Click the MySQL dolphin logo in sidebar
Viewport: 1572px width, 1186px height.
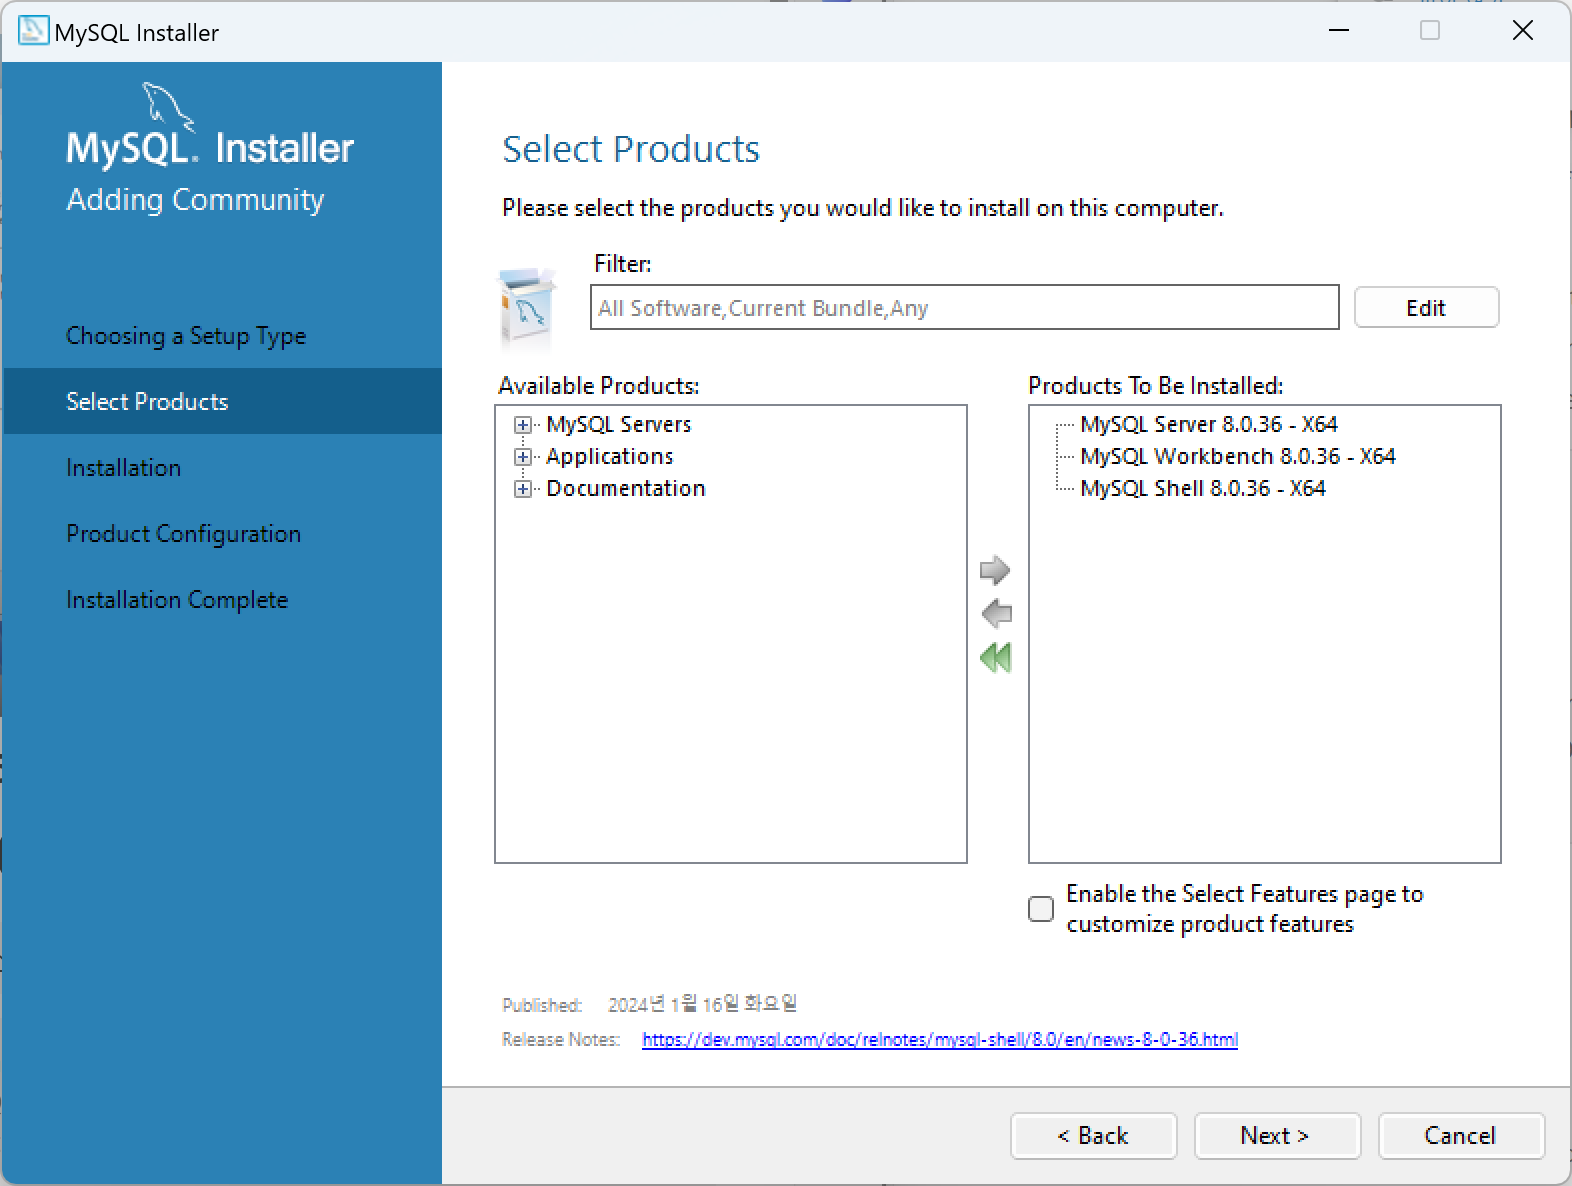[x=166, y=107]
